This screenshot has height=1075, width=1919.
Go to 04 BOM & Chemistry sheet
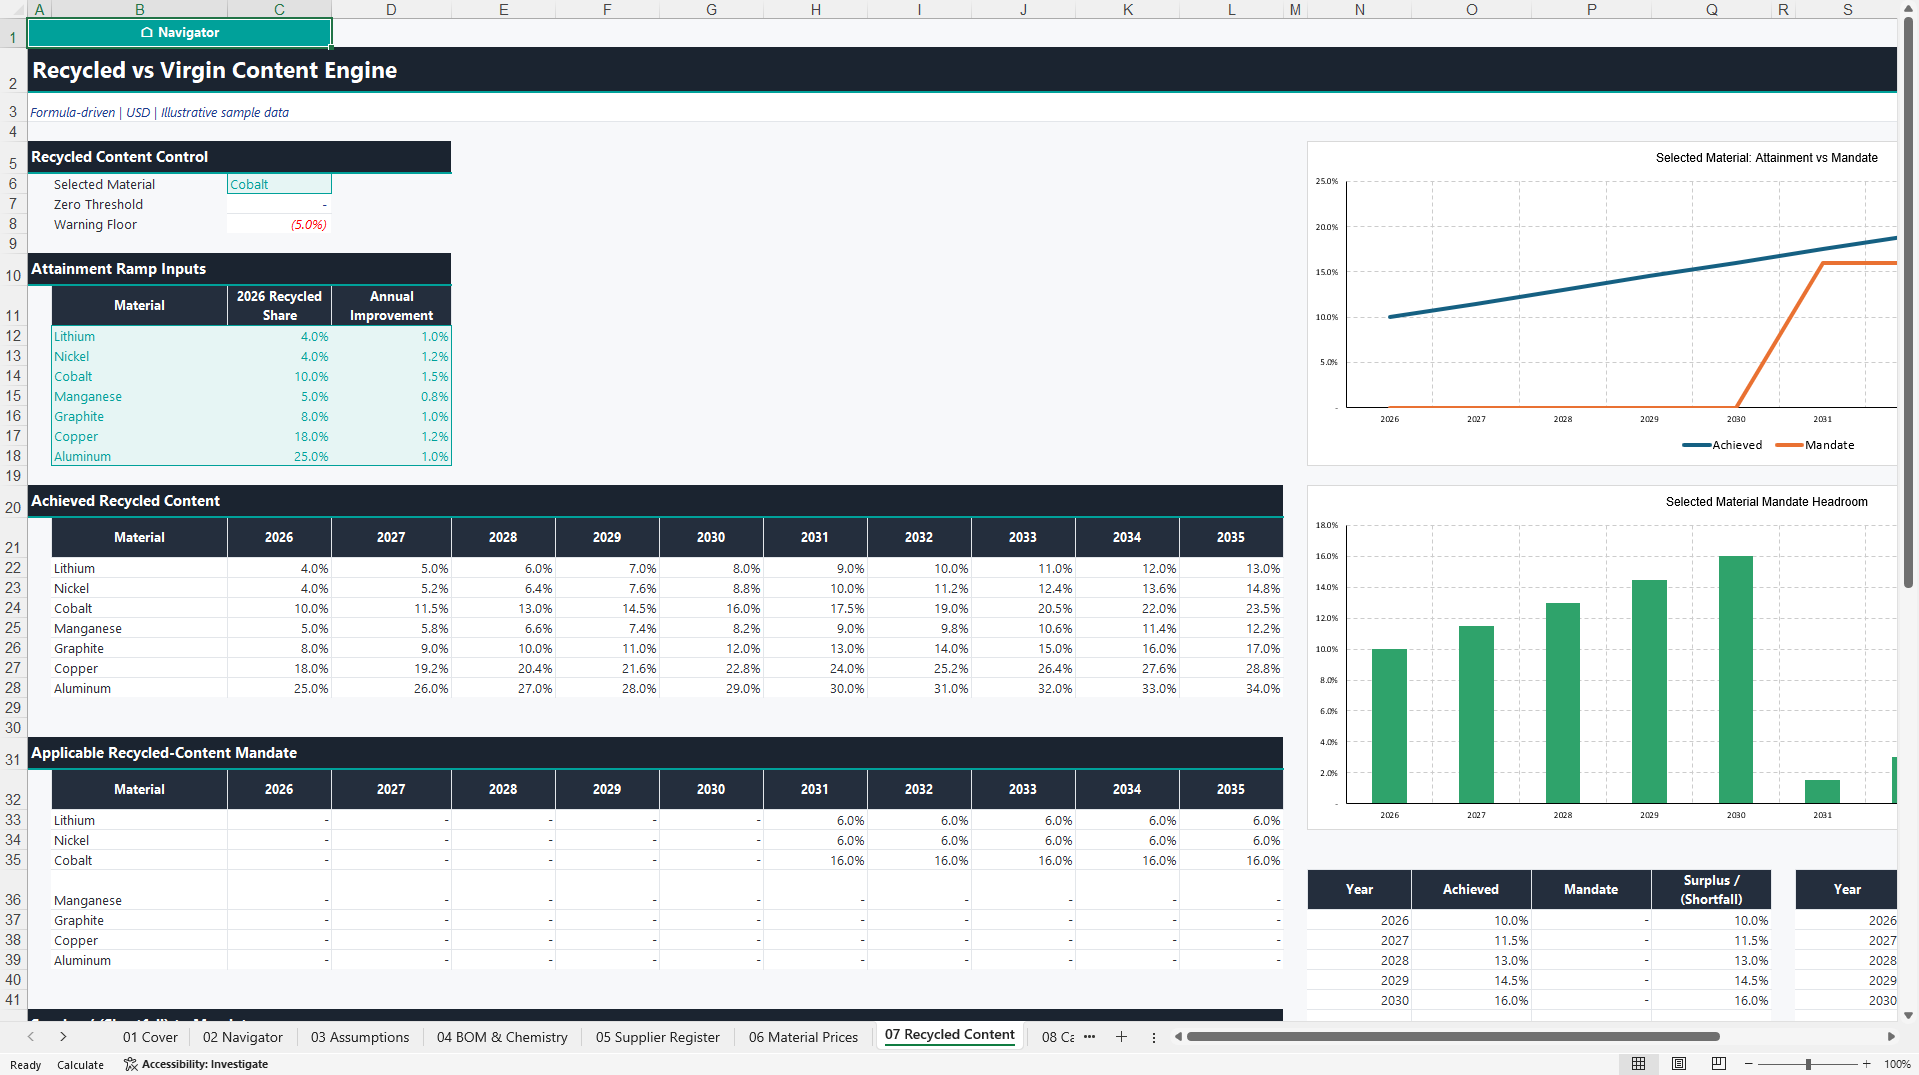pos(502,1037)
